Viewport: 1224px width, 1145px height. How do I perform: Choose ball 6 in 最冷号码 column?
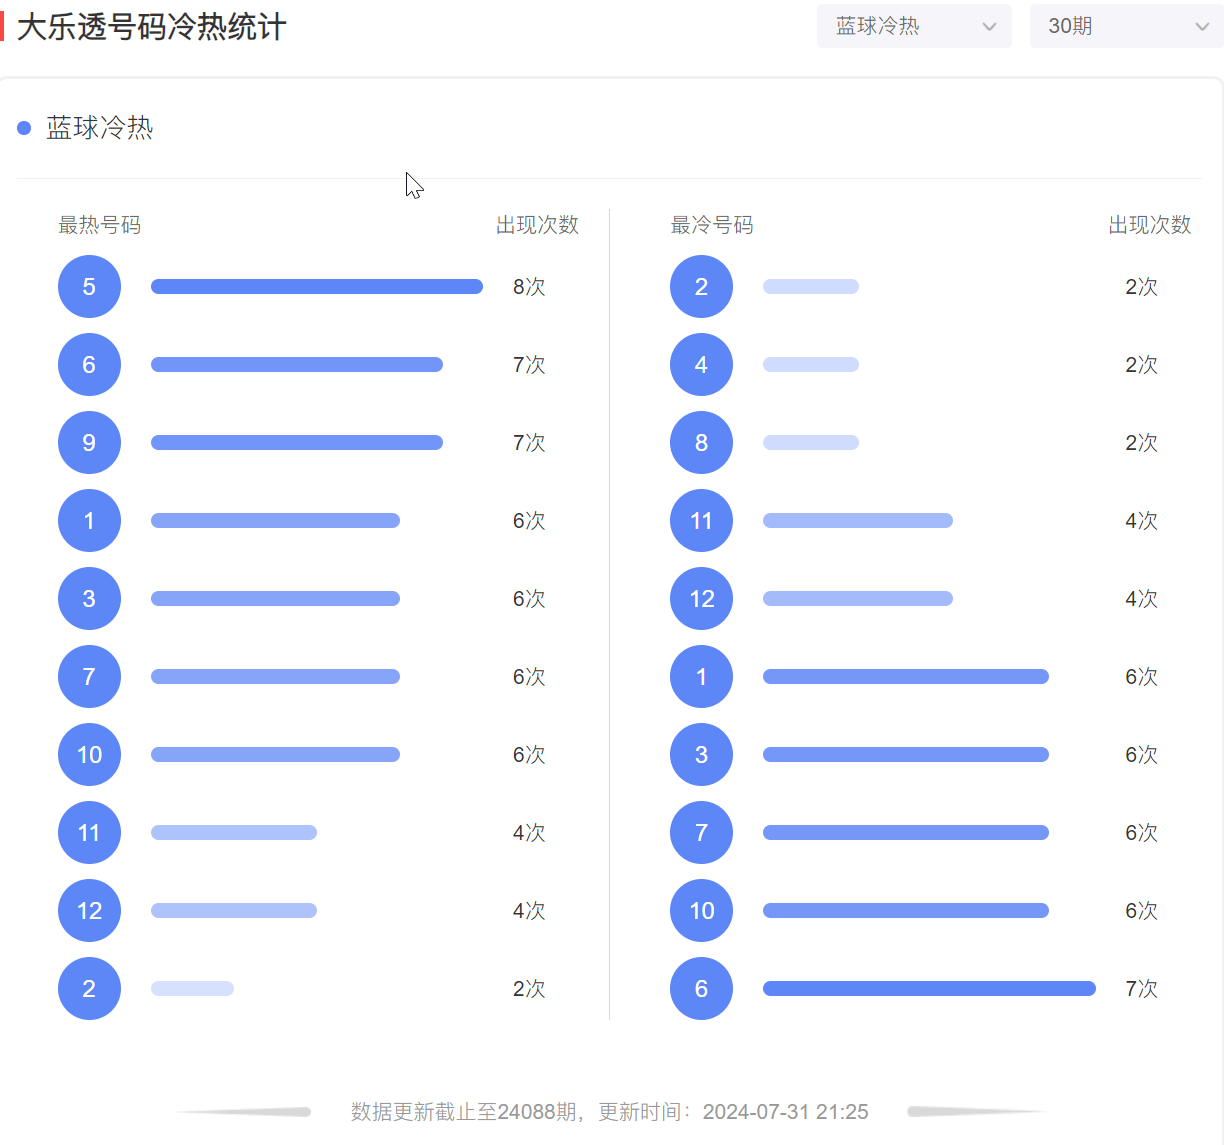(701, 989)
